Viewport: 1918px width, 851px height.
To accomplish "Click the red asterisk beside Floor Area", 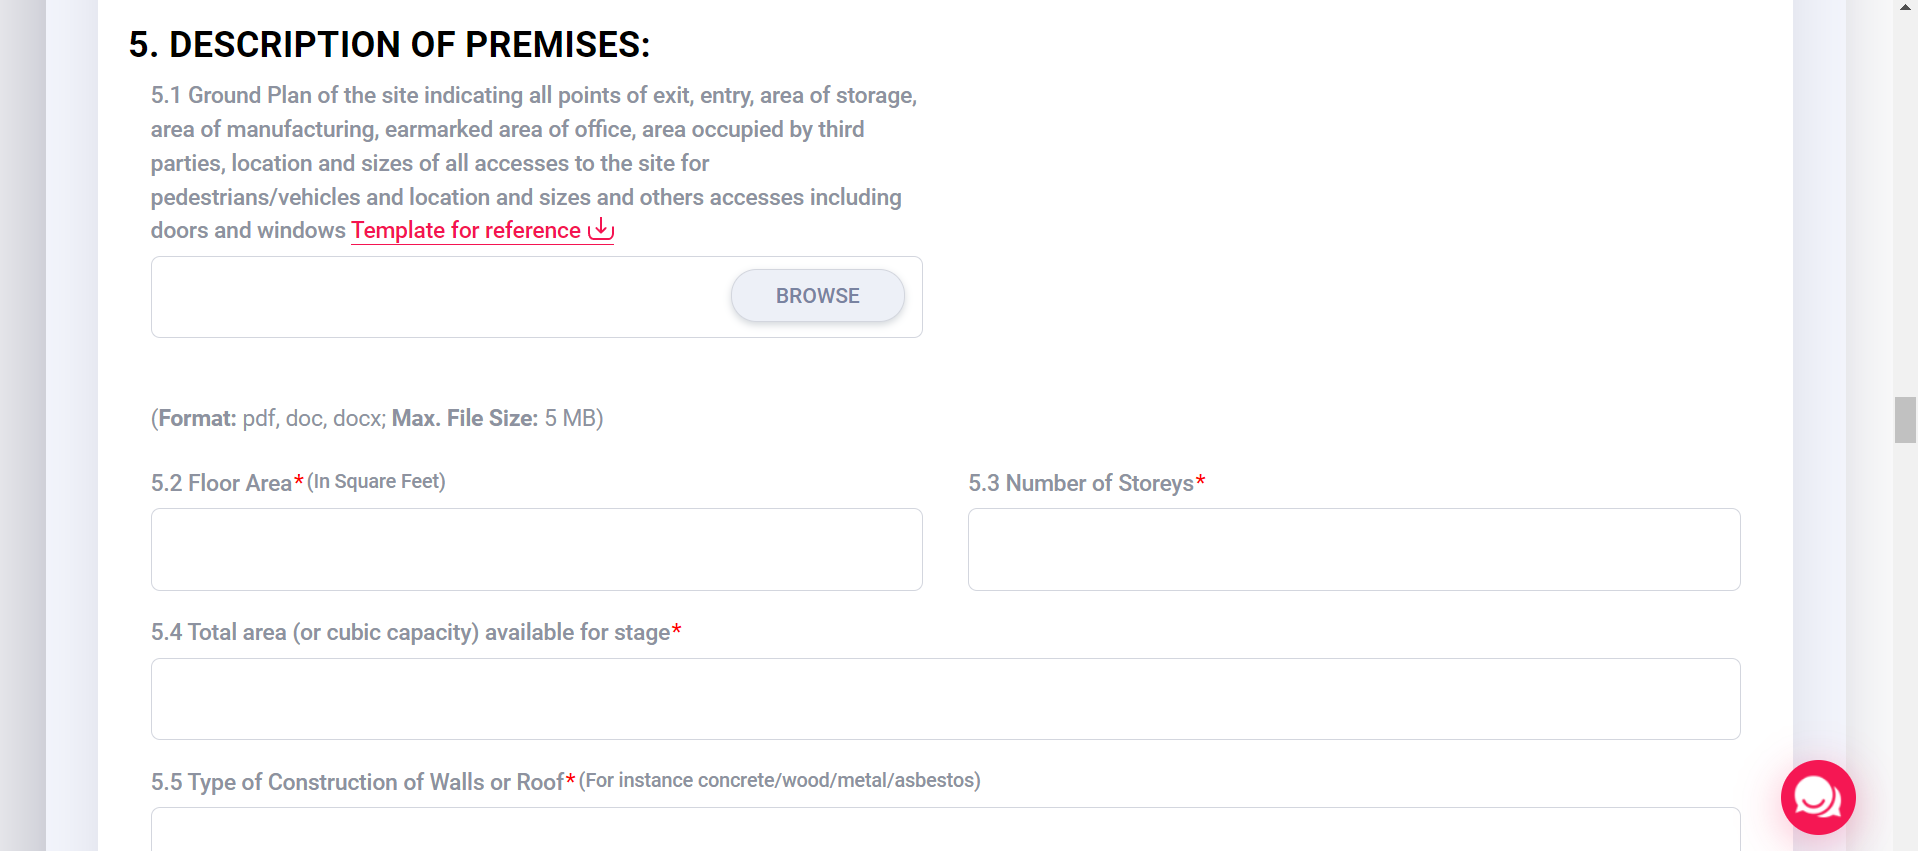I will [x=297, y=480].
